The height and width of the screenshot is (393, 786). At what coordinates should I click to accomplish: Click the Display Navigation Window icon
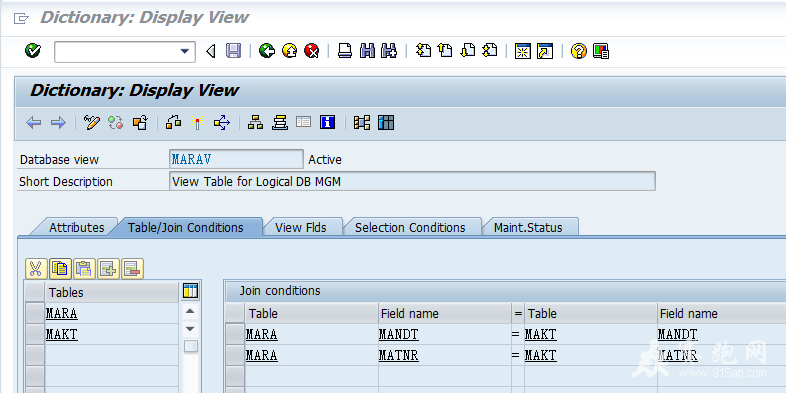pos(280,122)
